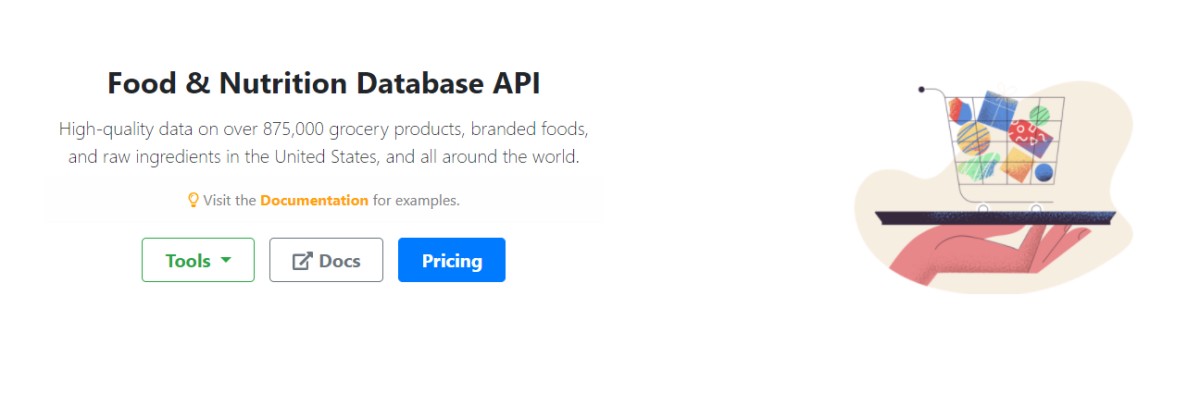The image size is (1200, 394).
Task: Open the Docs button
Action: [326, 260]
